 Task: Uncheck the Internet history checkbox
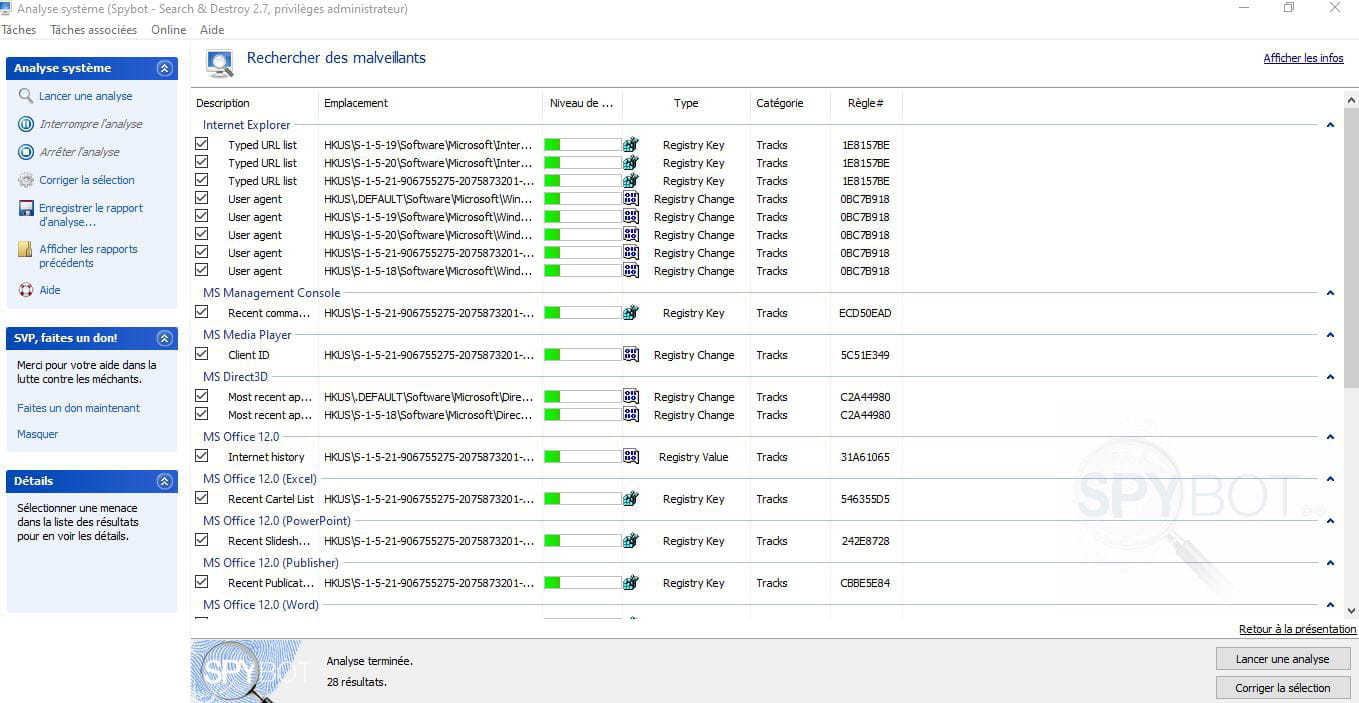[202, 456]
